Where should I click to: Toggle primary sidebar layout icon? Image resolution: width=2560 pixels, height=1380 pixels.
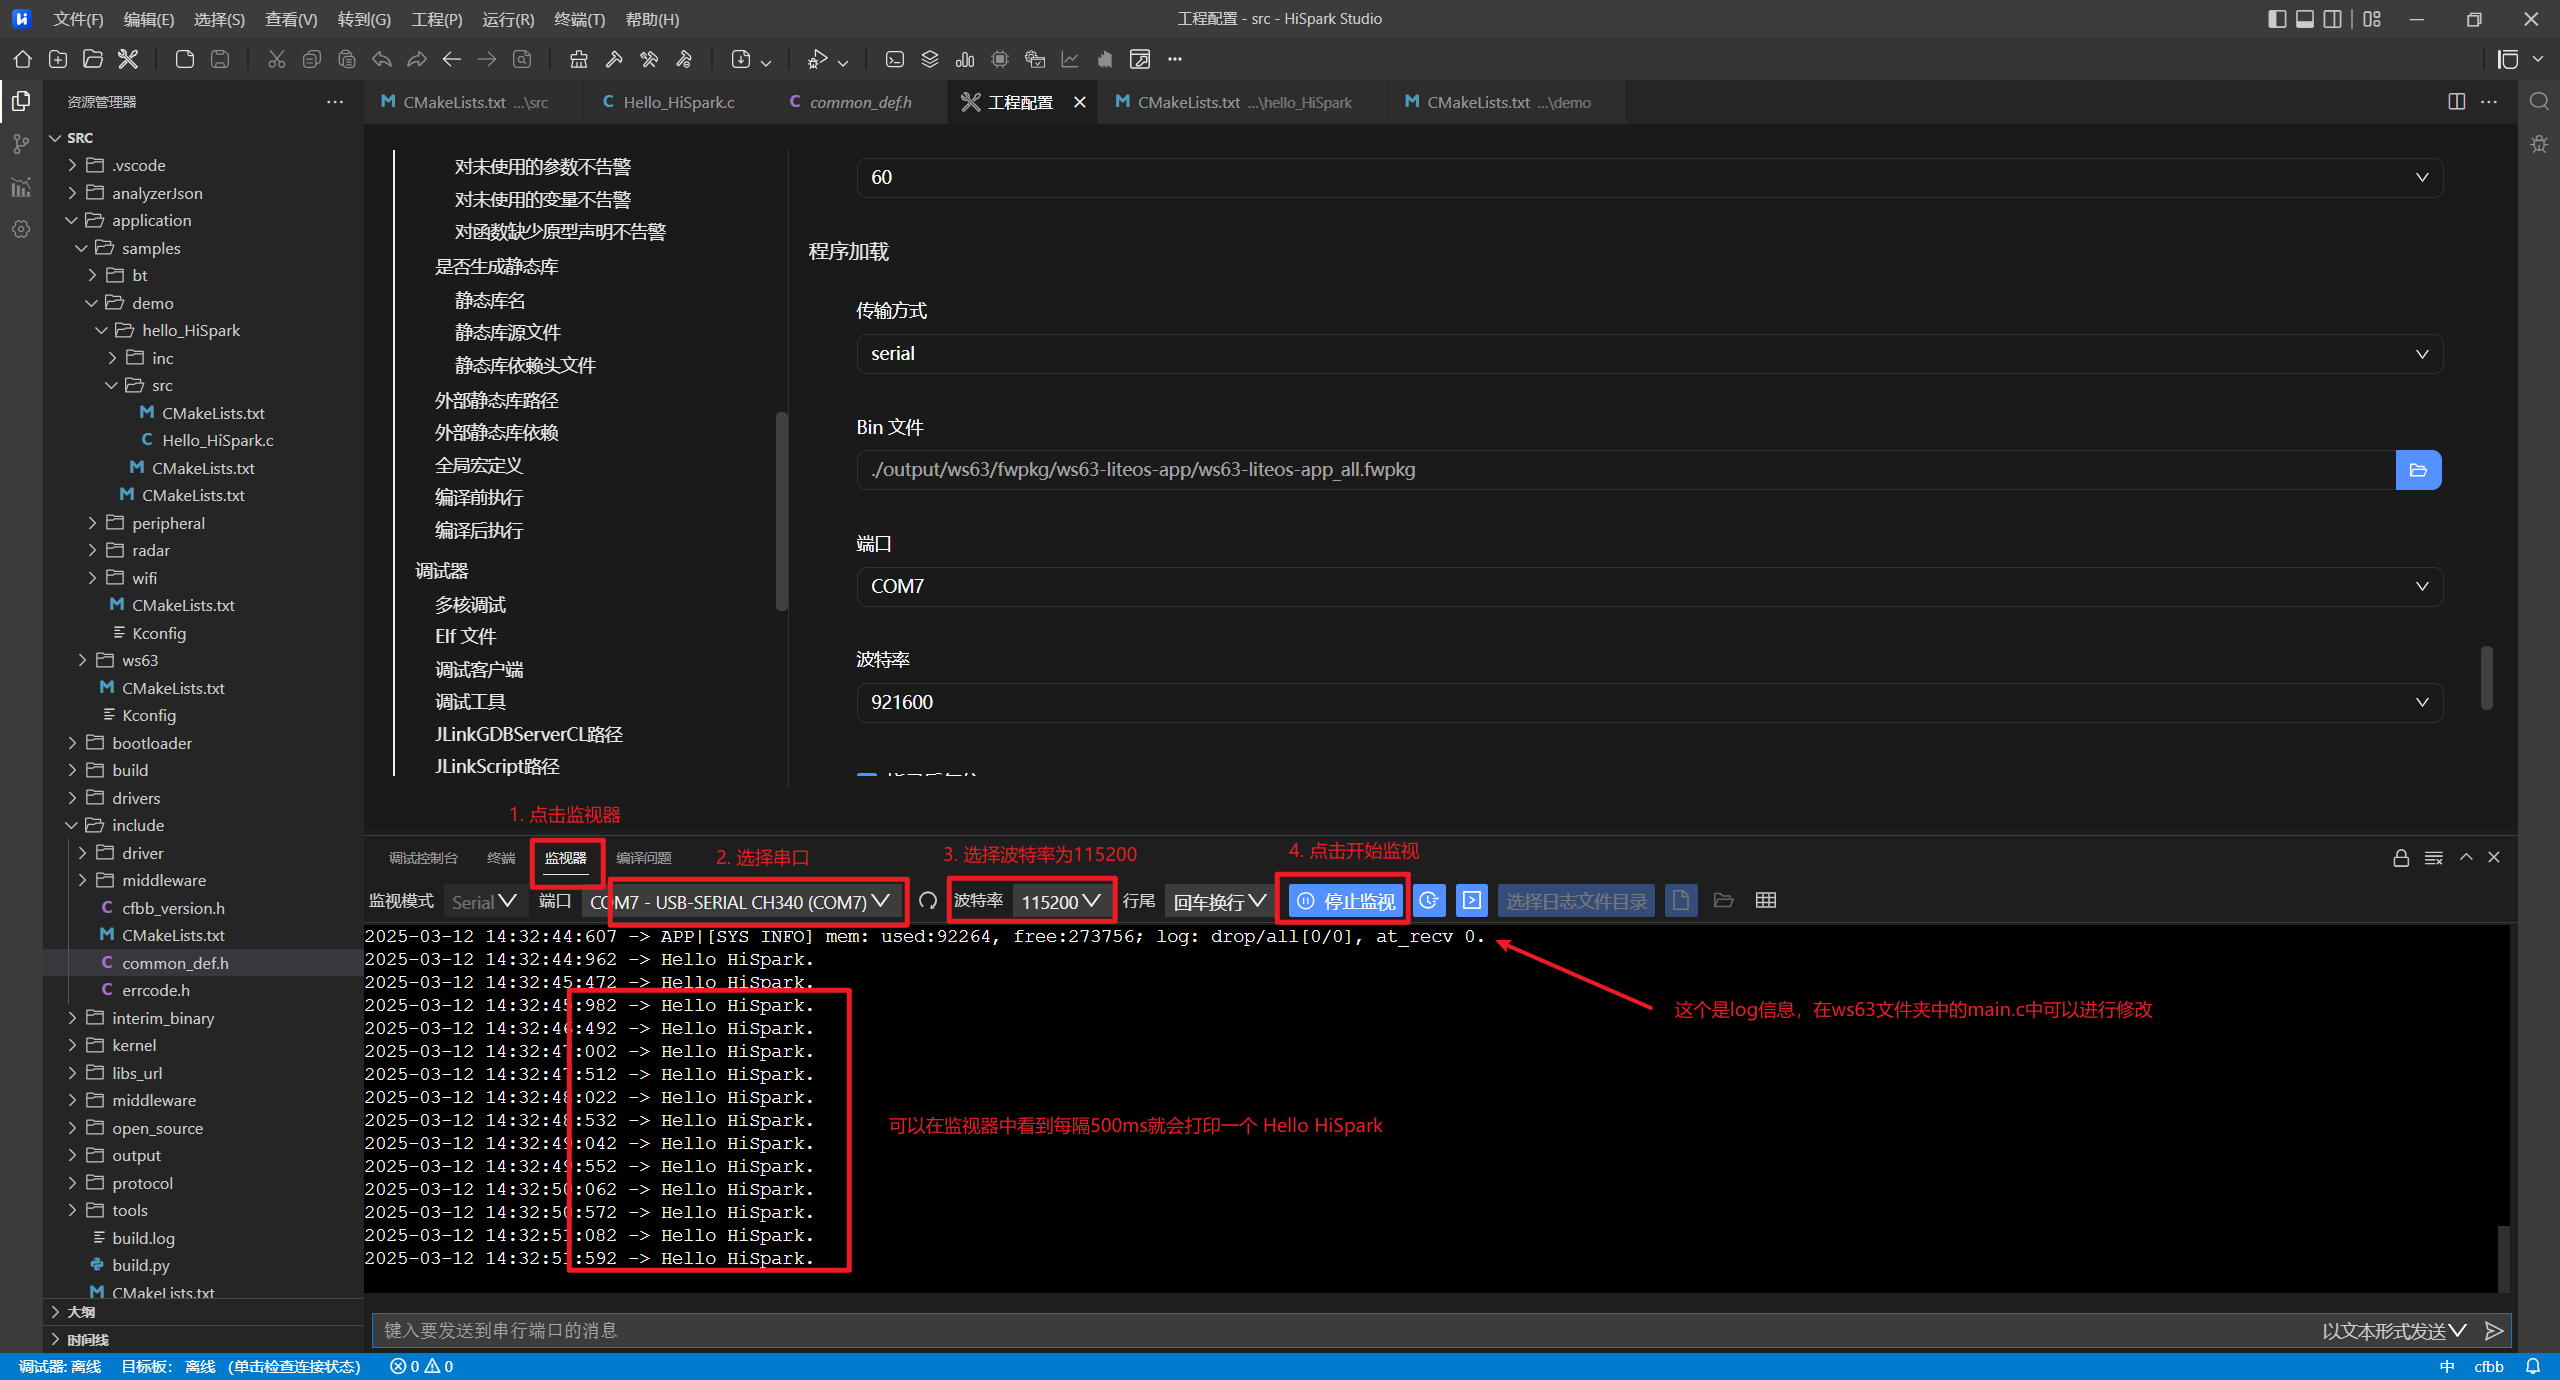(x=2277, y=19)
